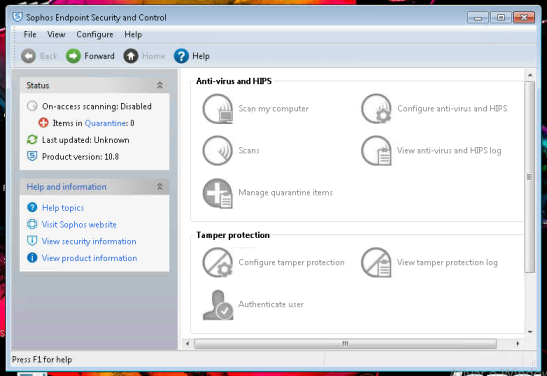Open the Help topics link
The image size is (547, 376).
pos(63,208)
